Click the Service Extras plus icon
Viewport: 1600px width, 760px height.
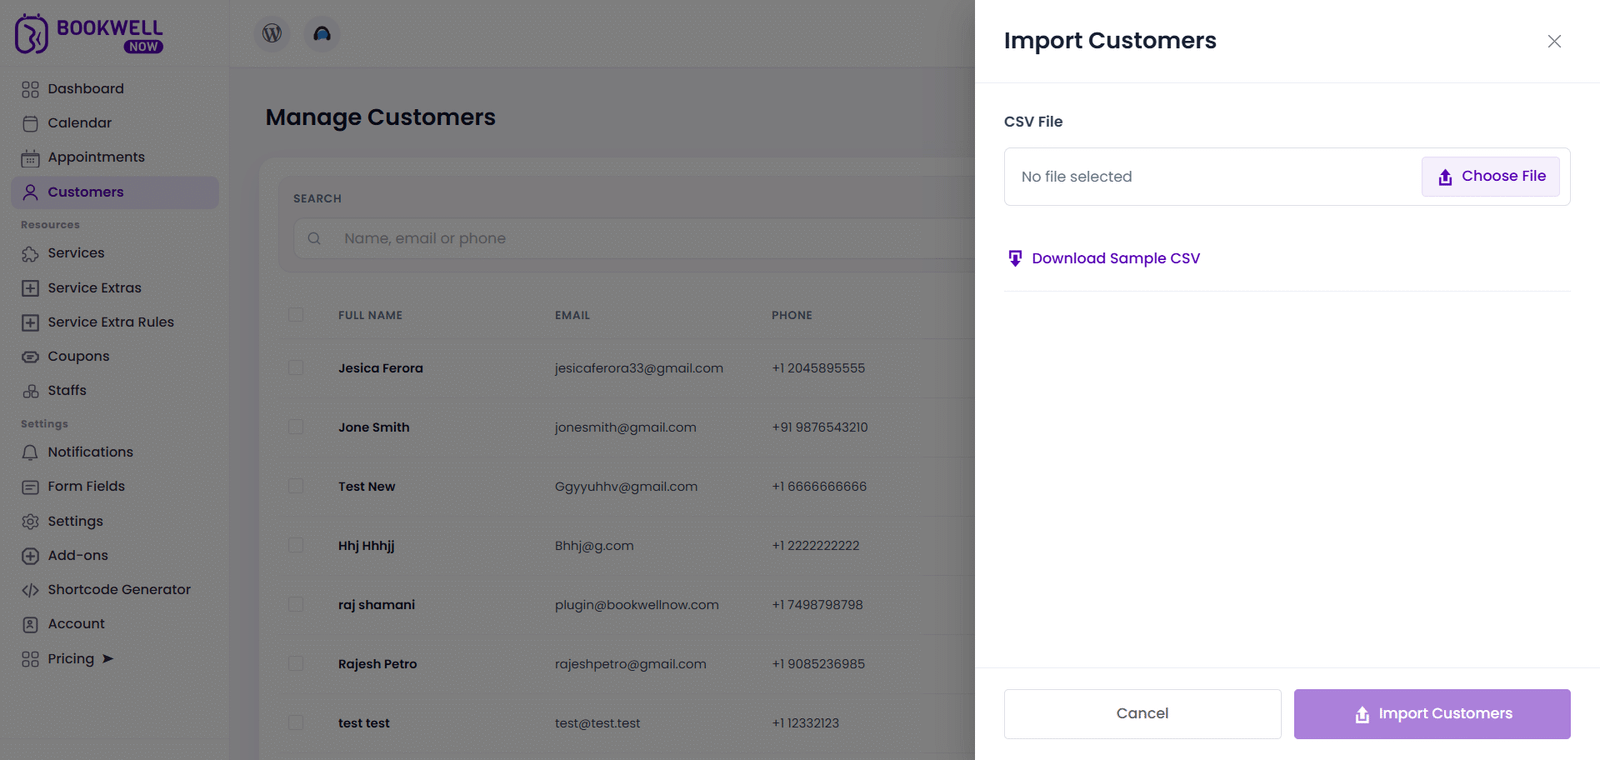pyautogui.click(x=30, y=288)
